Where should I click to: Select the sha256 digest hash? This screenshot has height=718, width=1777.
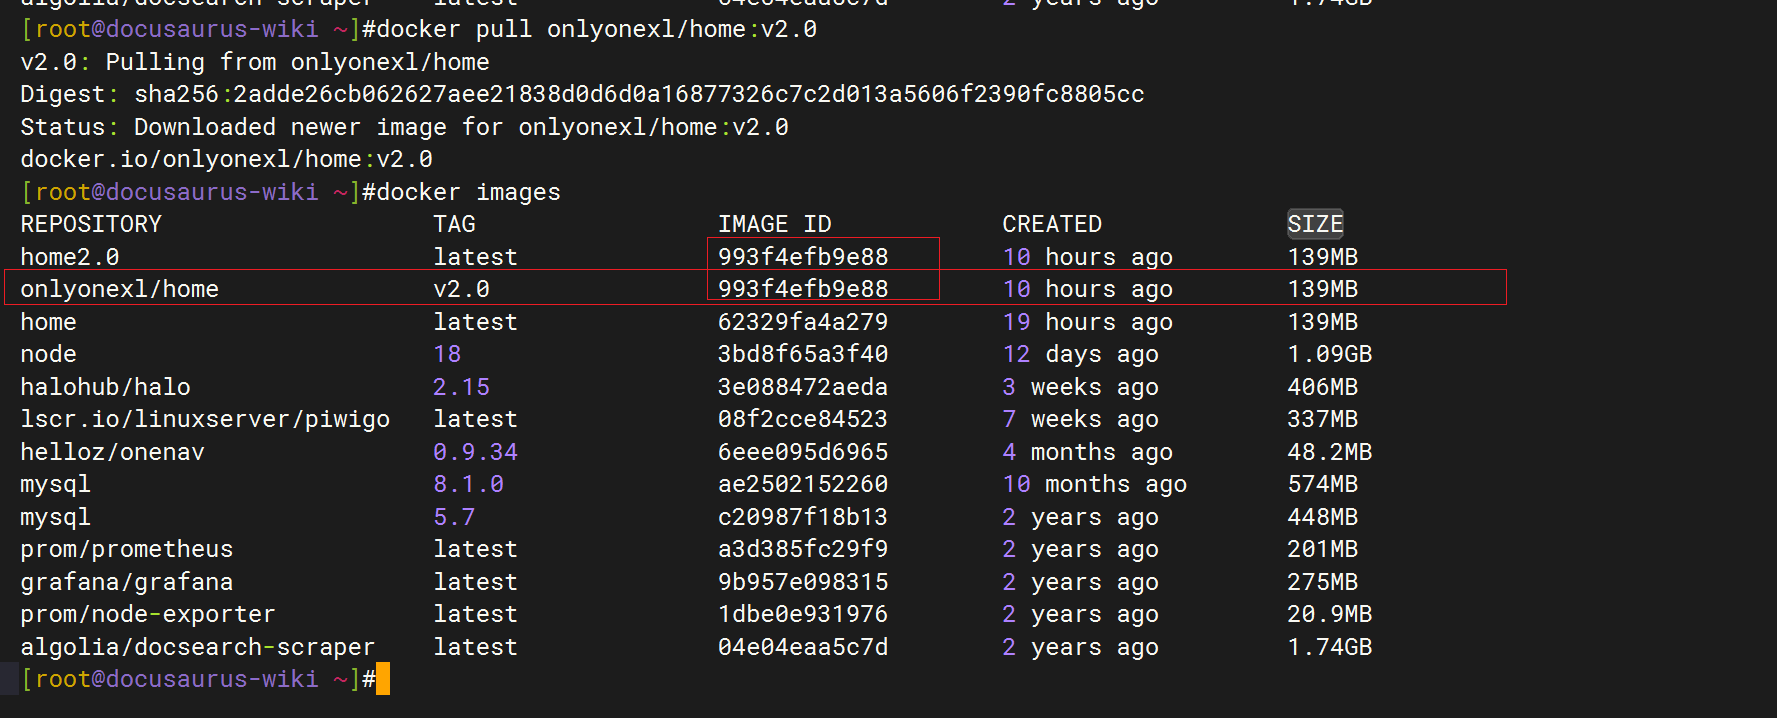click(639, 94)
